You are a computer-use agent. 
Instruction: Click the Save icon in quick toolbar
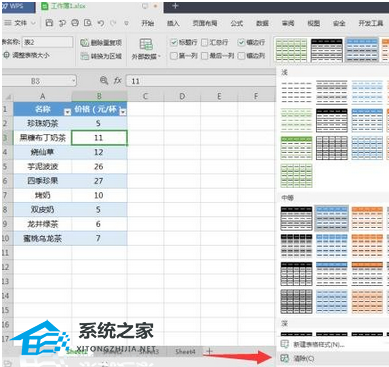(49, 23)
